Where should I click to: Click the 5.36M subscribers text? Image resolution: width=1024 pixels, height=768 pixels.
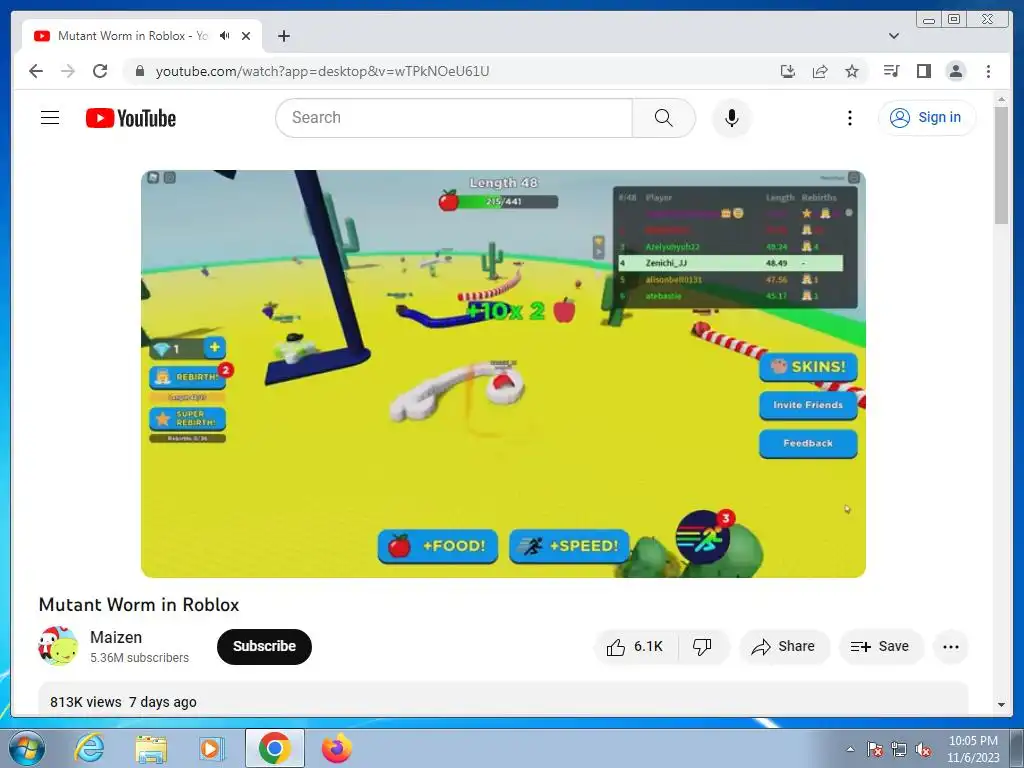point(140,658)
